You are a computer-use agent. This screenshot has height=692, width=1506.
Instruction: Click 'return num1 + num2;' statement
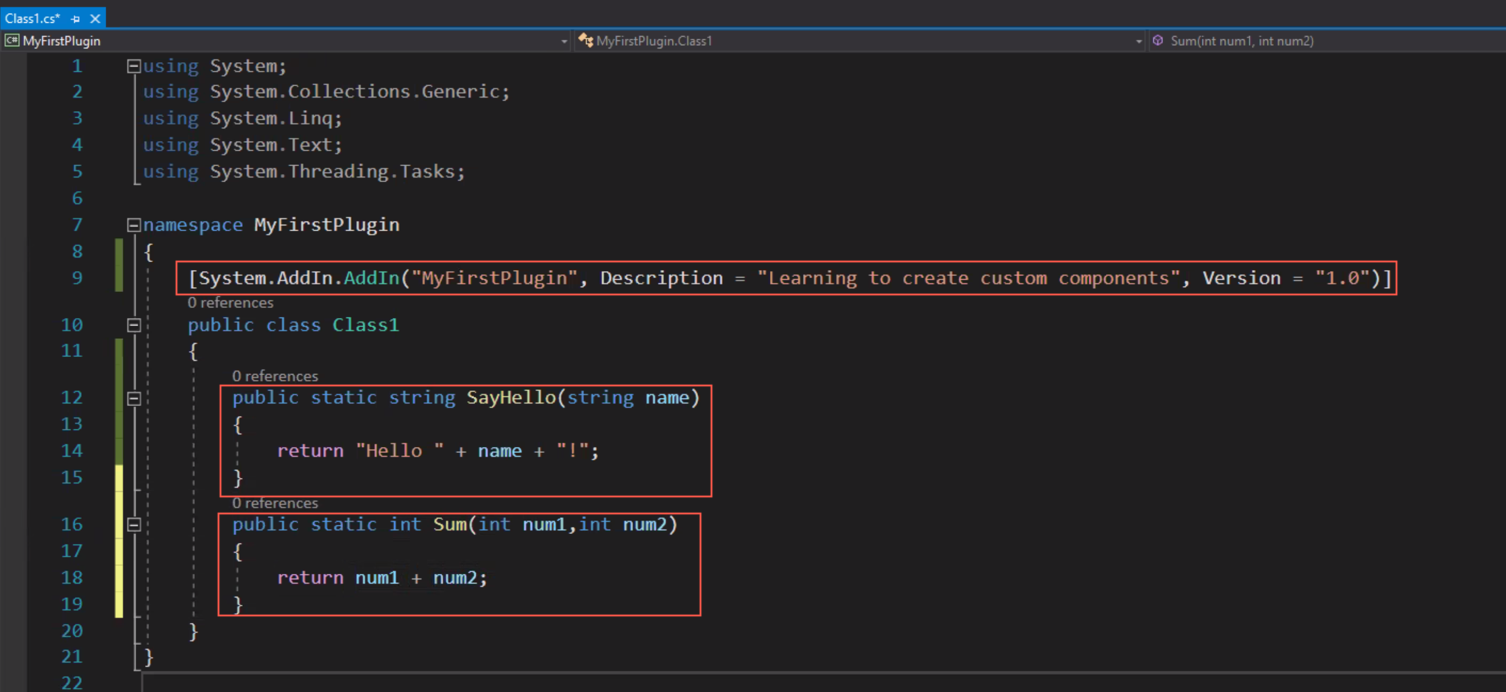[382, 578]
